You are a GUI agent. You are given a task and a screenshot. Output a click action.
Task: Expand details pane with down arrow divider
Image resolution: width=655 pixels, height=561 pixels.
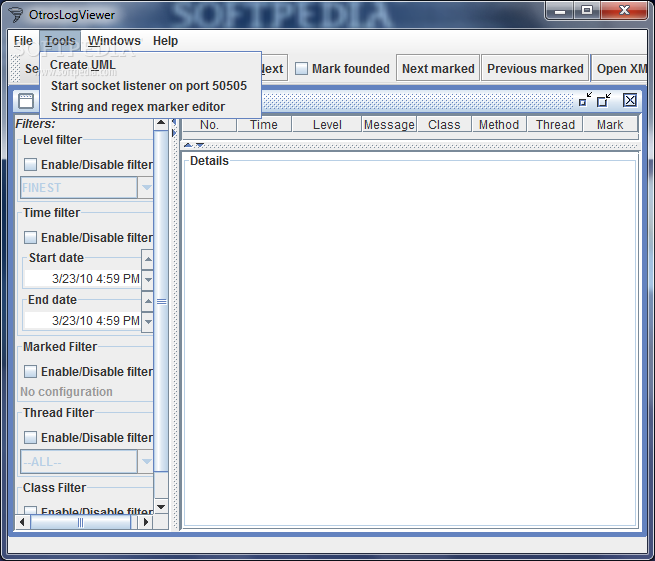[200, 145]
